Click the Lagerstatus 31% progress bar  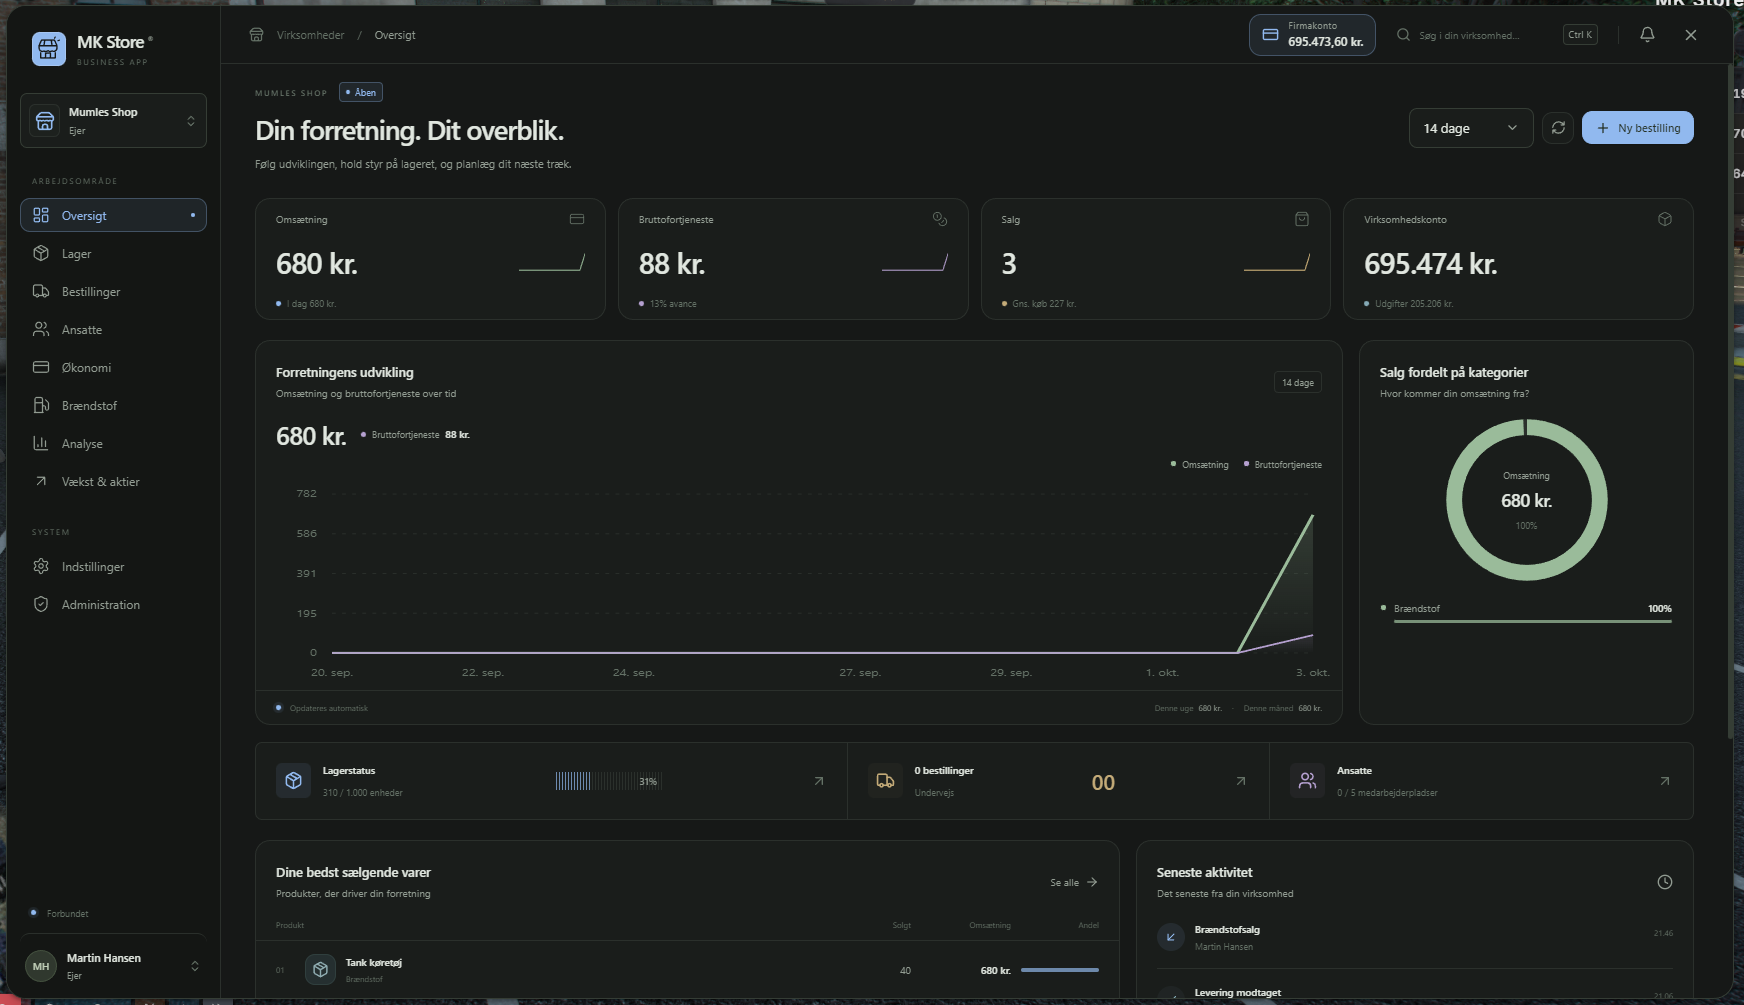(609, 781)
